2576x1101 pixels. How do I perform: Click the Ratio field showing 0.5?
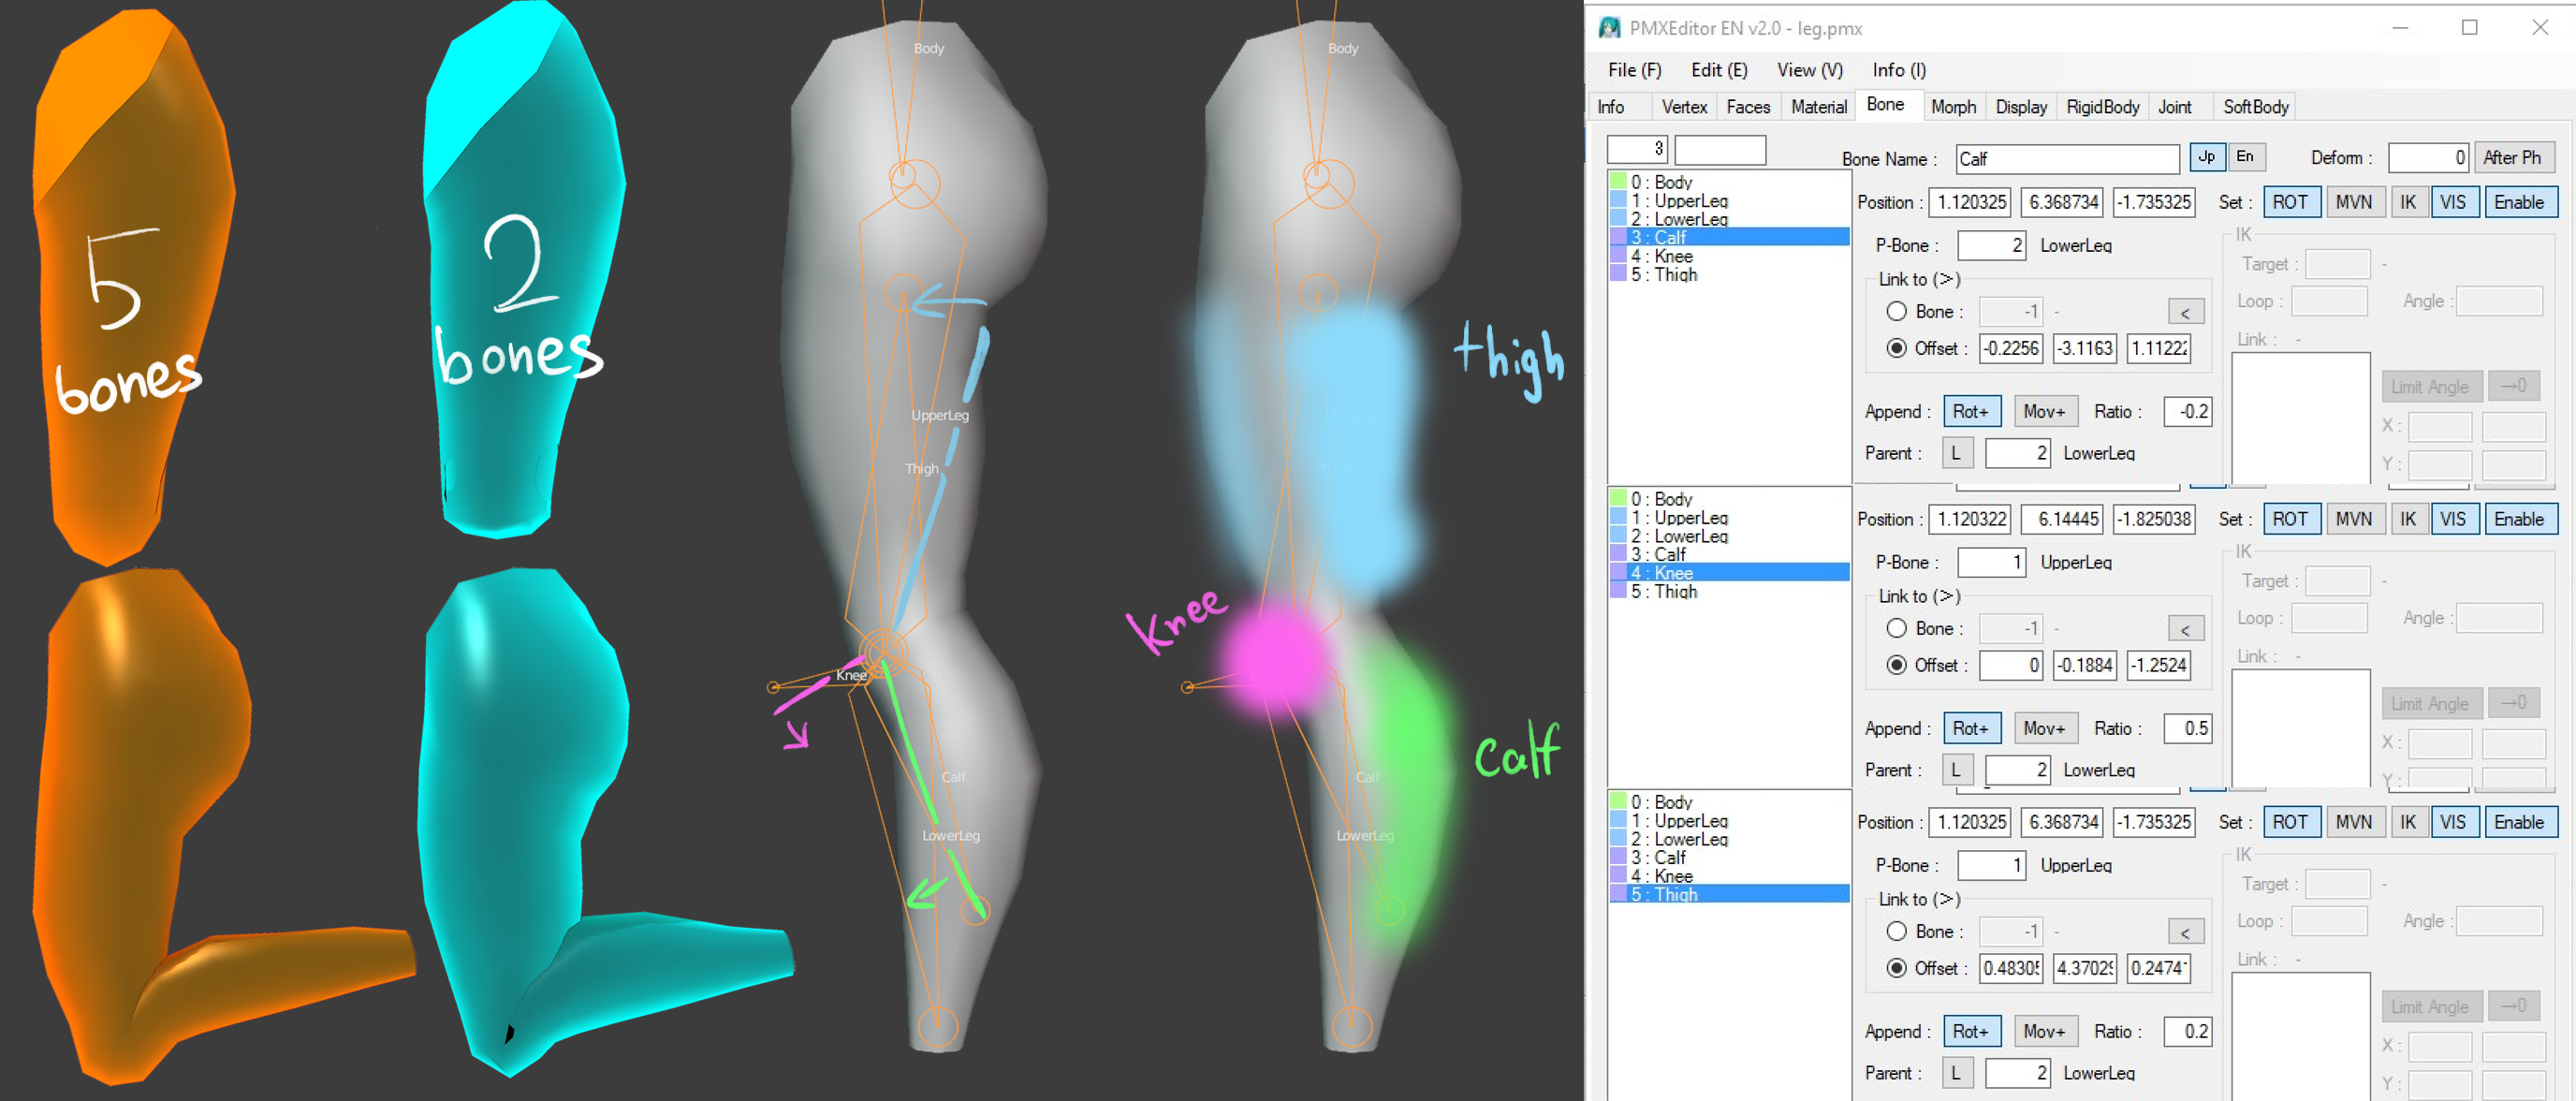(x=2187, y=728)
